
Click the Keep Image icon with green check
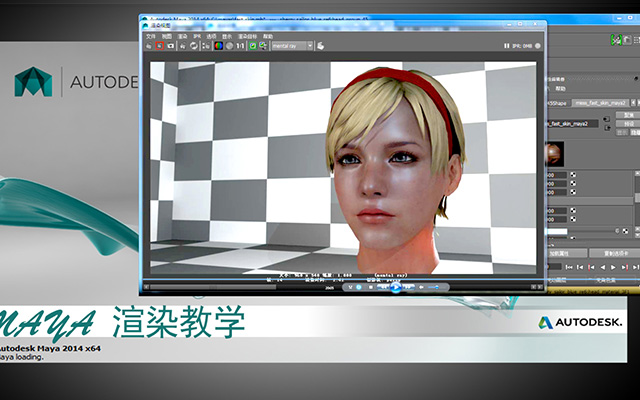pos(253,46)
